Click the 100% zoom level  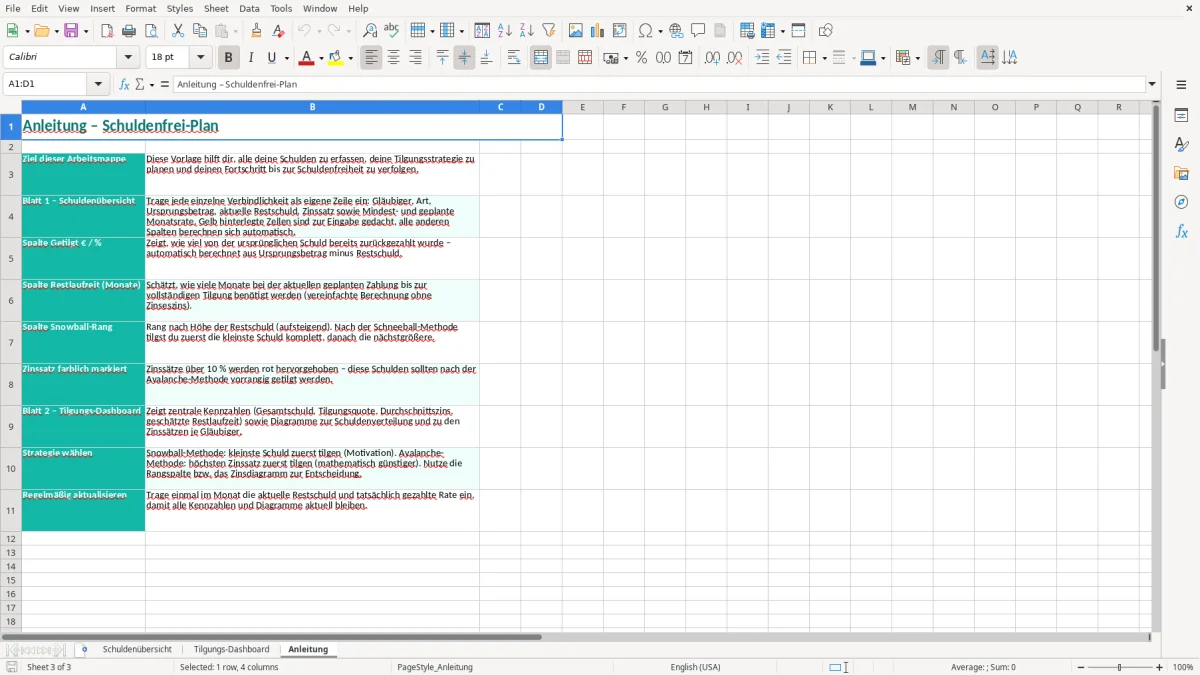click(x=1183, y=667)
